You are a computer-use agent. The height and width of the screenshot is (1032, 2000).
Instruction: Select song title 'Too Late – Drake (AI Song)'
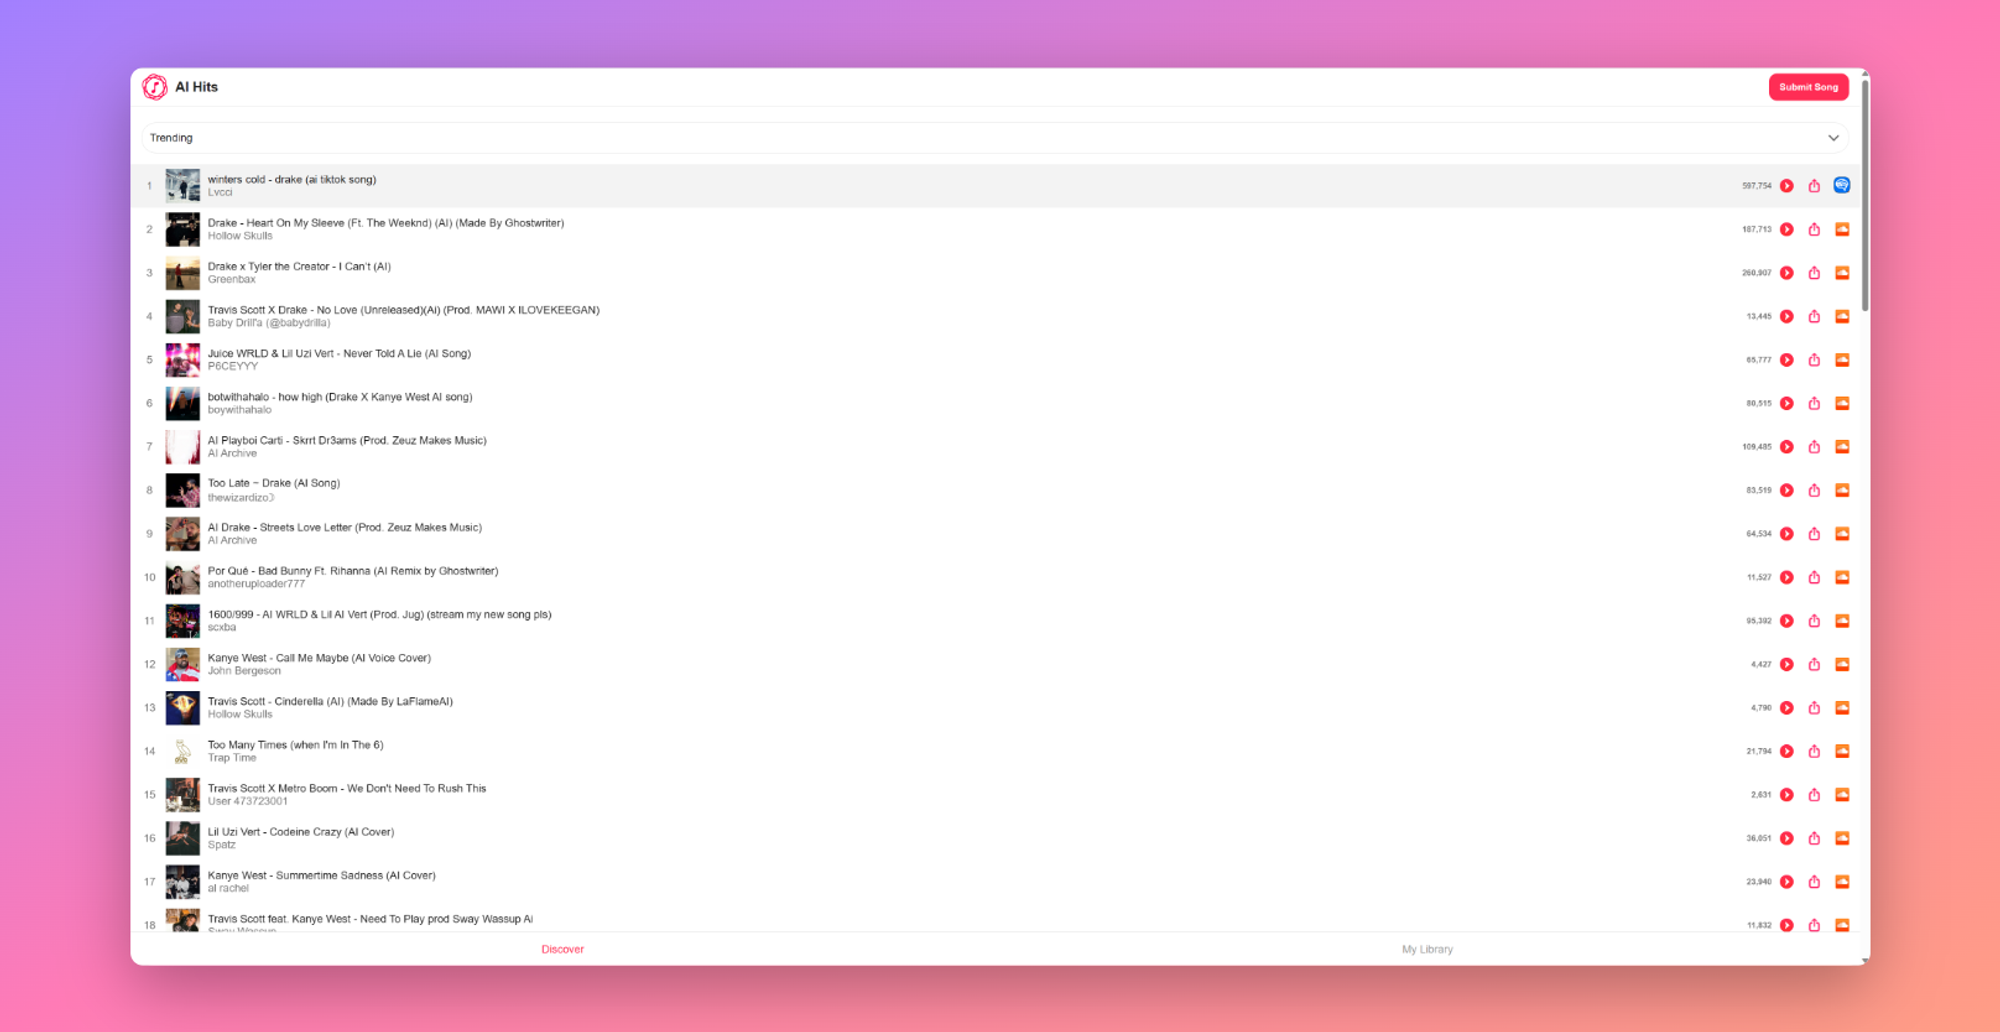click(274, 483)
